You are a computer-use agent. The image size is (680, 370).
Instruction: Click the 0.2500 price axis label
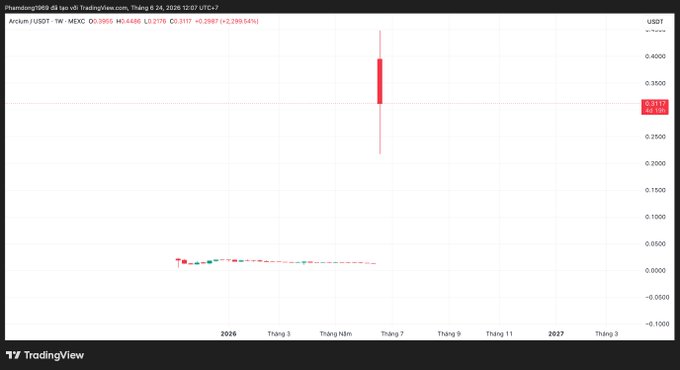(655, 137)
